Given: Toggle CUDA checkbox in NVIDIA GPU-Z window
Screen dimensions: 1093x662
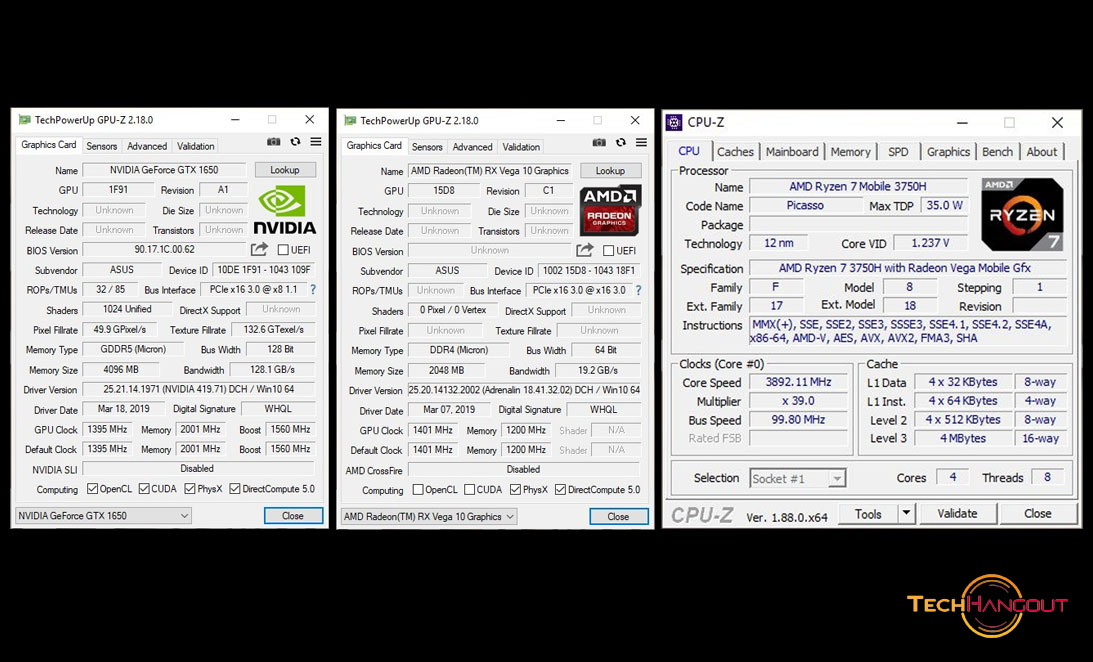Looking at the screenshot, I should coord(144,488).
